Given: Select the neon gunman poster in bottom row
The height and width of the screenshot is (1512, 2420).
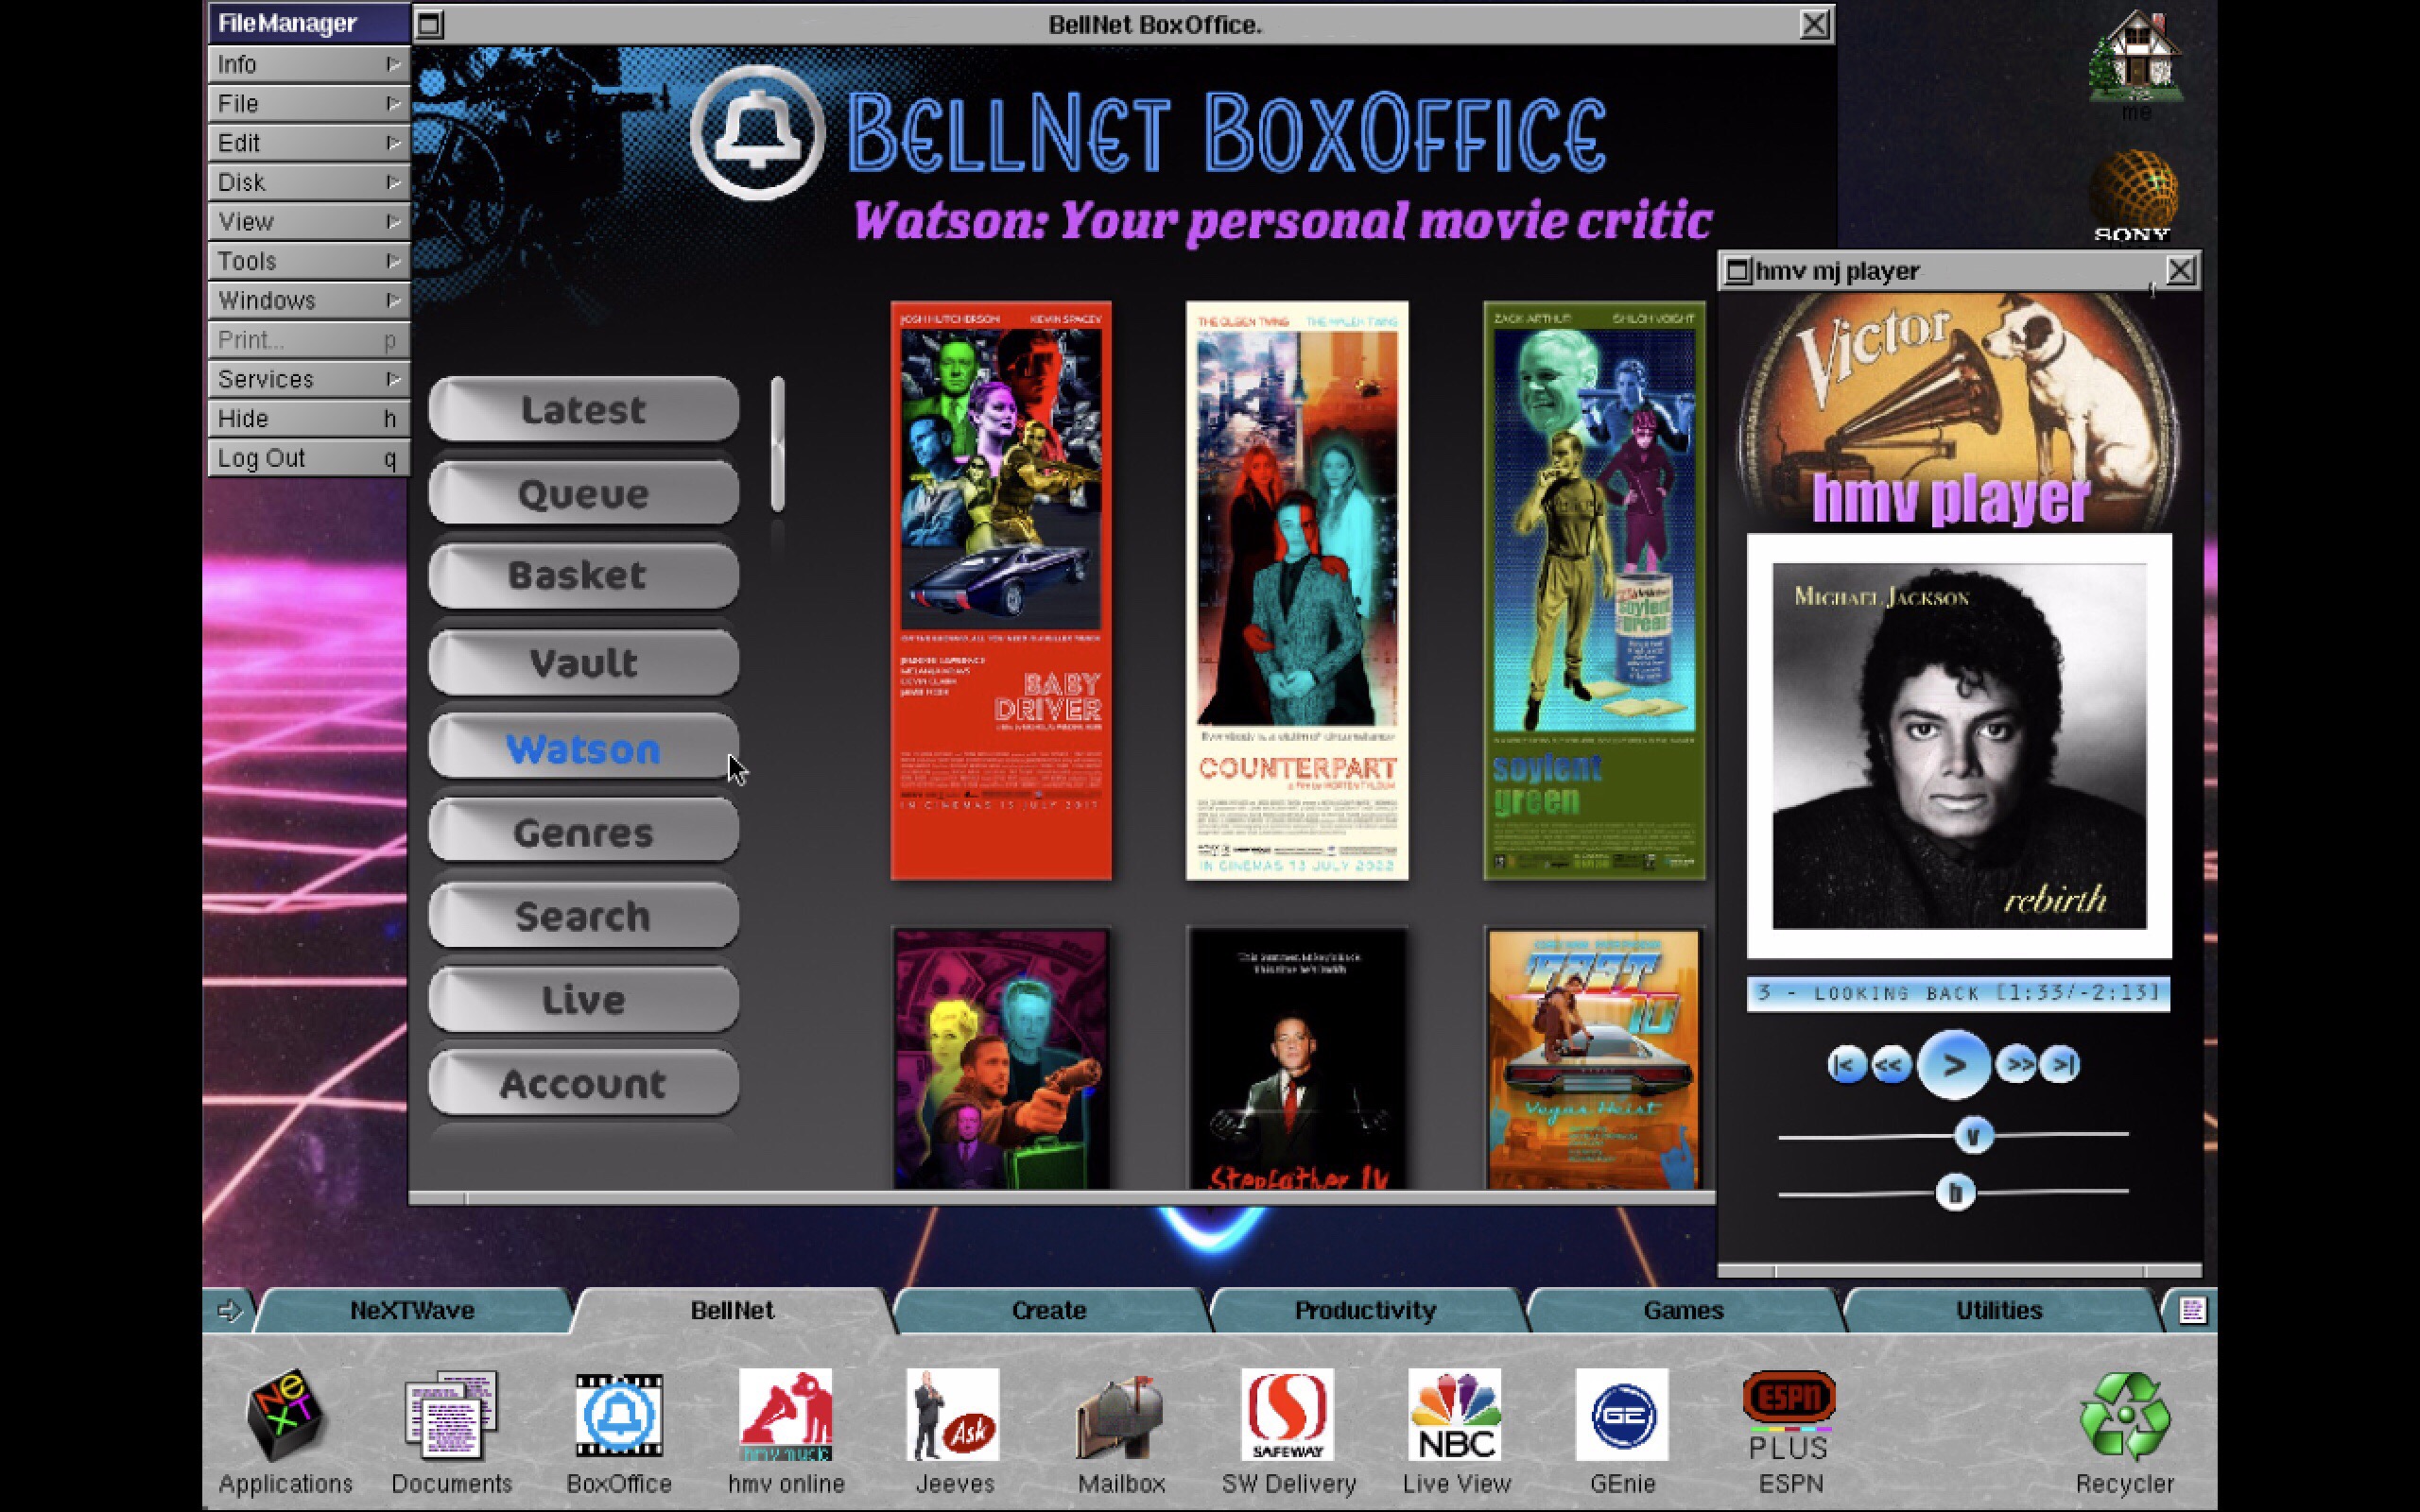Looking at the screenshot, I should click(1001, 1059).
